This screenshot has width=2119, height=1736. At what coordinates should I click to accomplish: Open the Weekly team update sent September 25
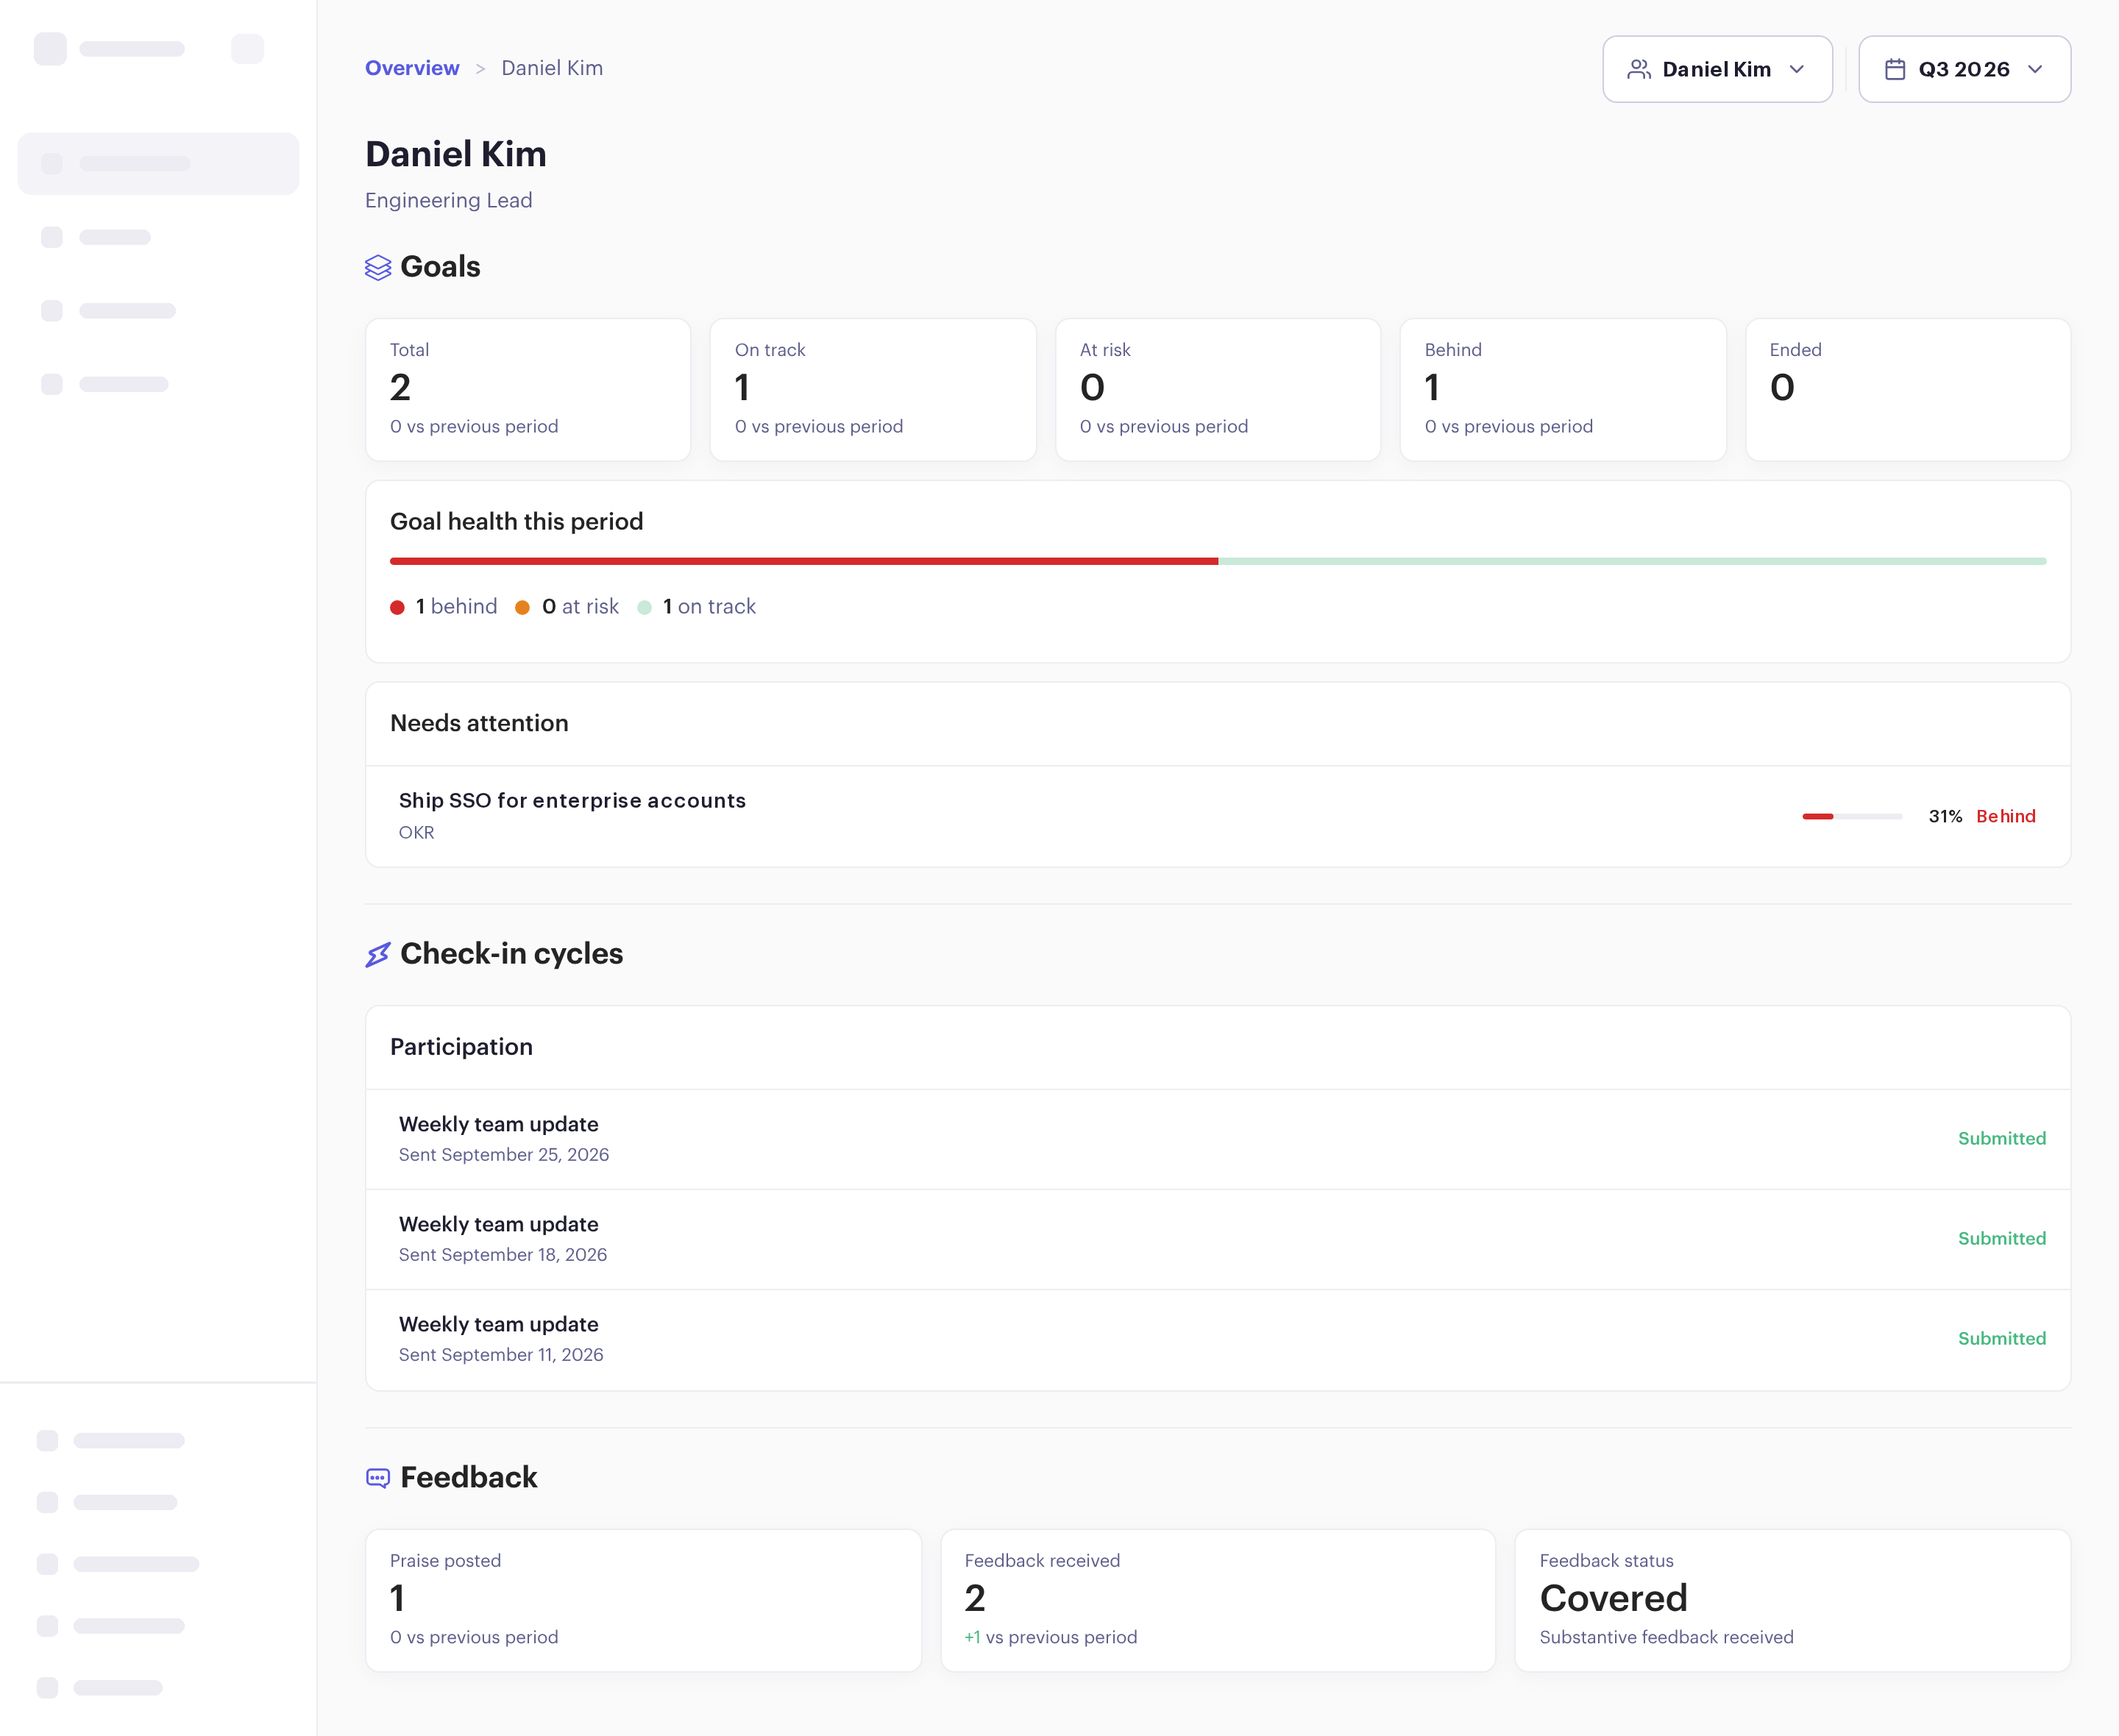pyautogui.click(x=1217, y=1139)
